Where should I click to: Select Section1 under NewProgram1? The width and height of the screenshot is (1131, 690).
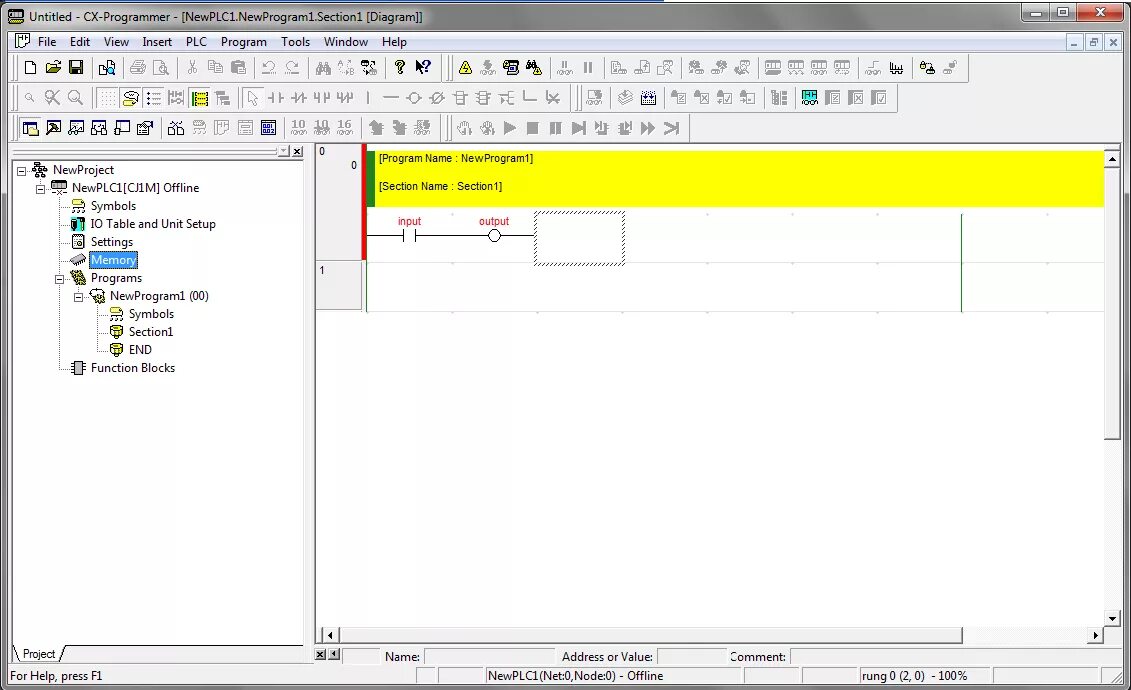coord(151,332)
